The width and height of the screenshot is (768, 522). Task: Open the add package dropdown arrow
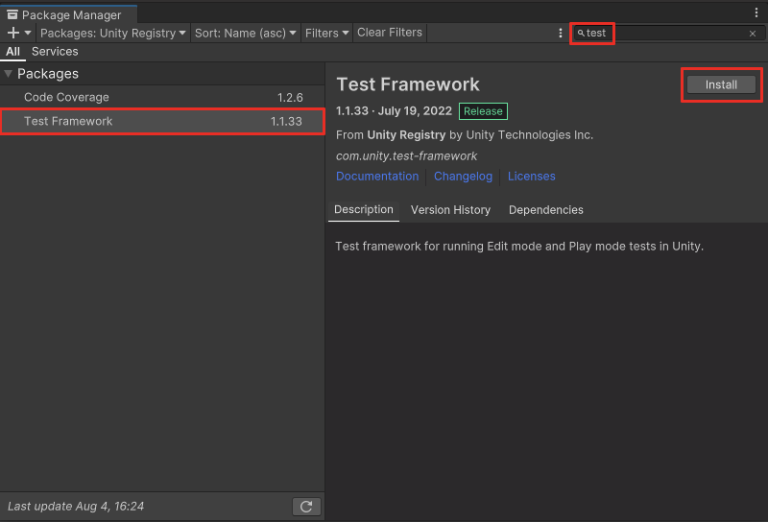(x=28, y=33)
